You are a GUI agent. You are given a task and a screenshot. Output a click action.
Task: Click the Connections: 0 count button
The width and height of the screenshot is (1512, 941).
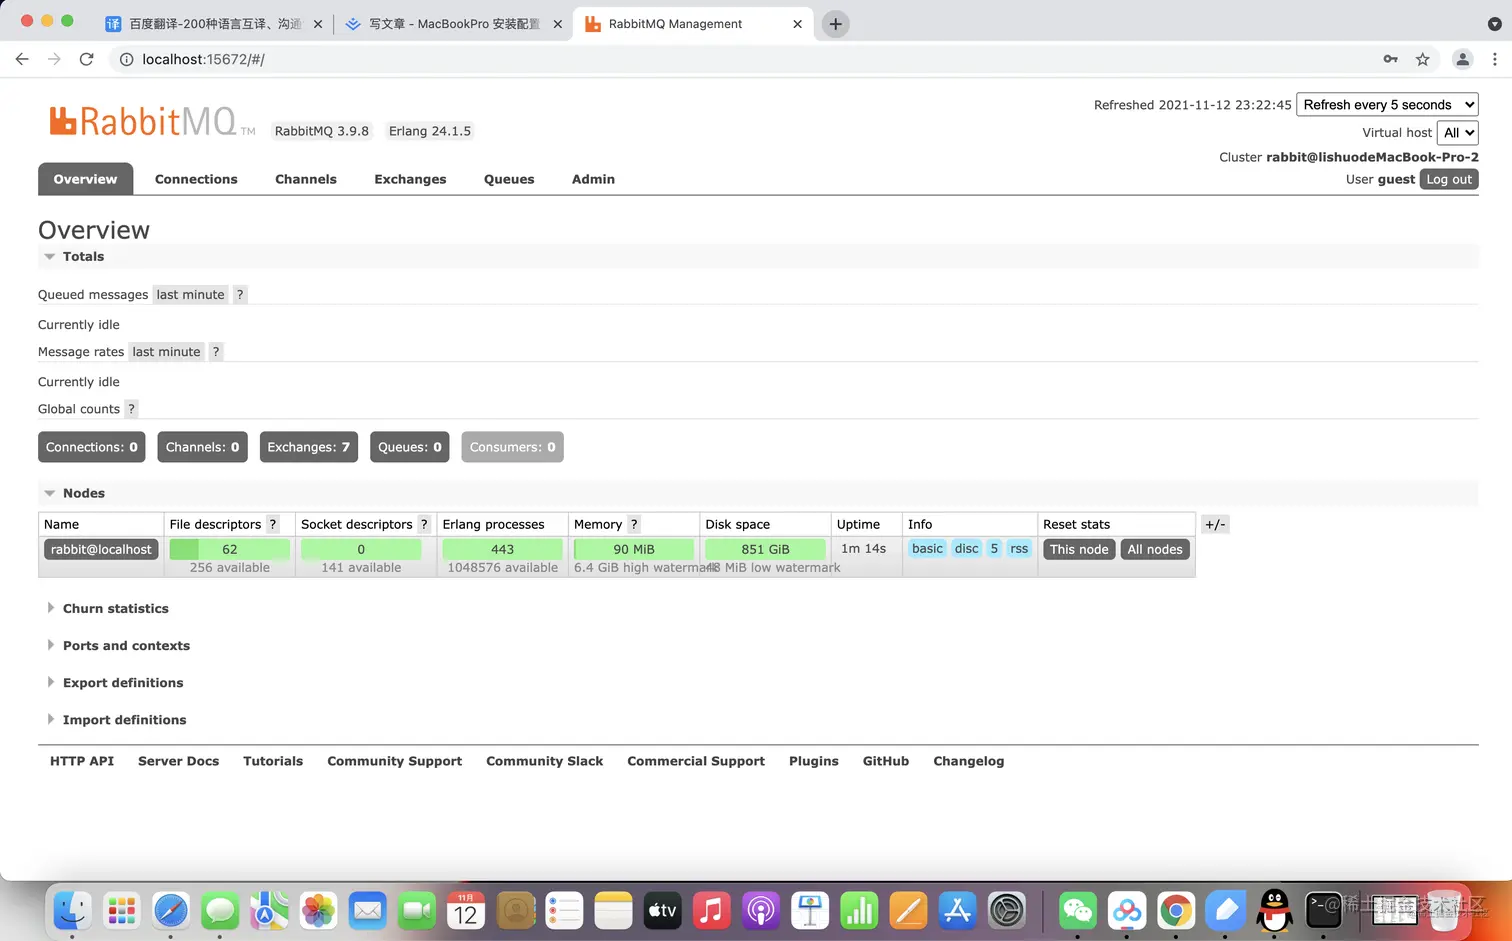click(92, 447)
